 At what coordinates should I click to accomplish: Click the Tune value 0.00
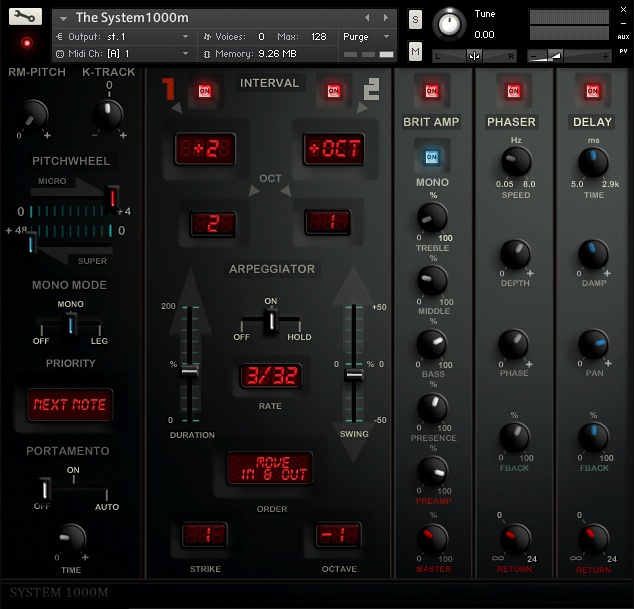coord(484,35)
